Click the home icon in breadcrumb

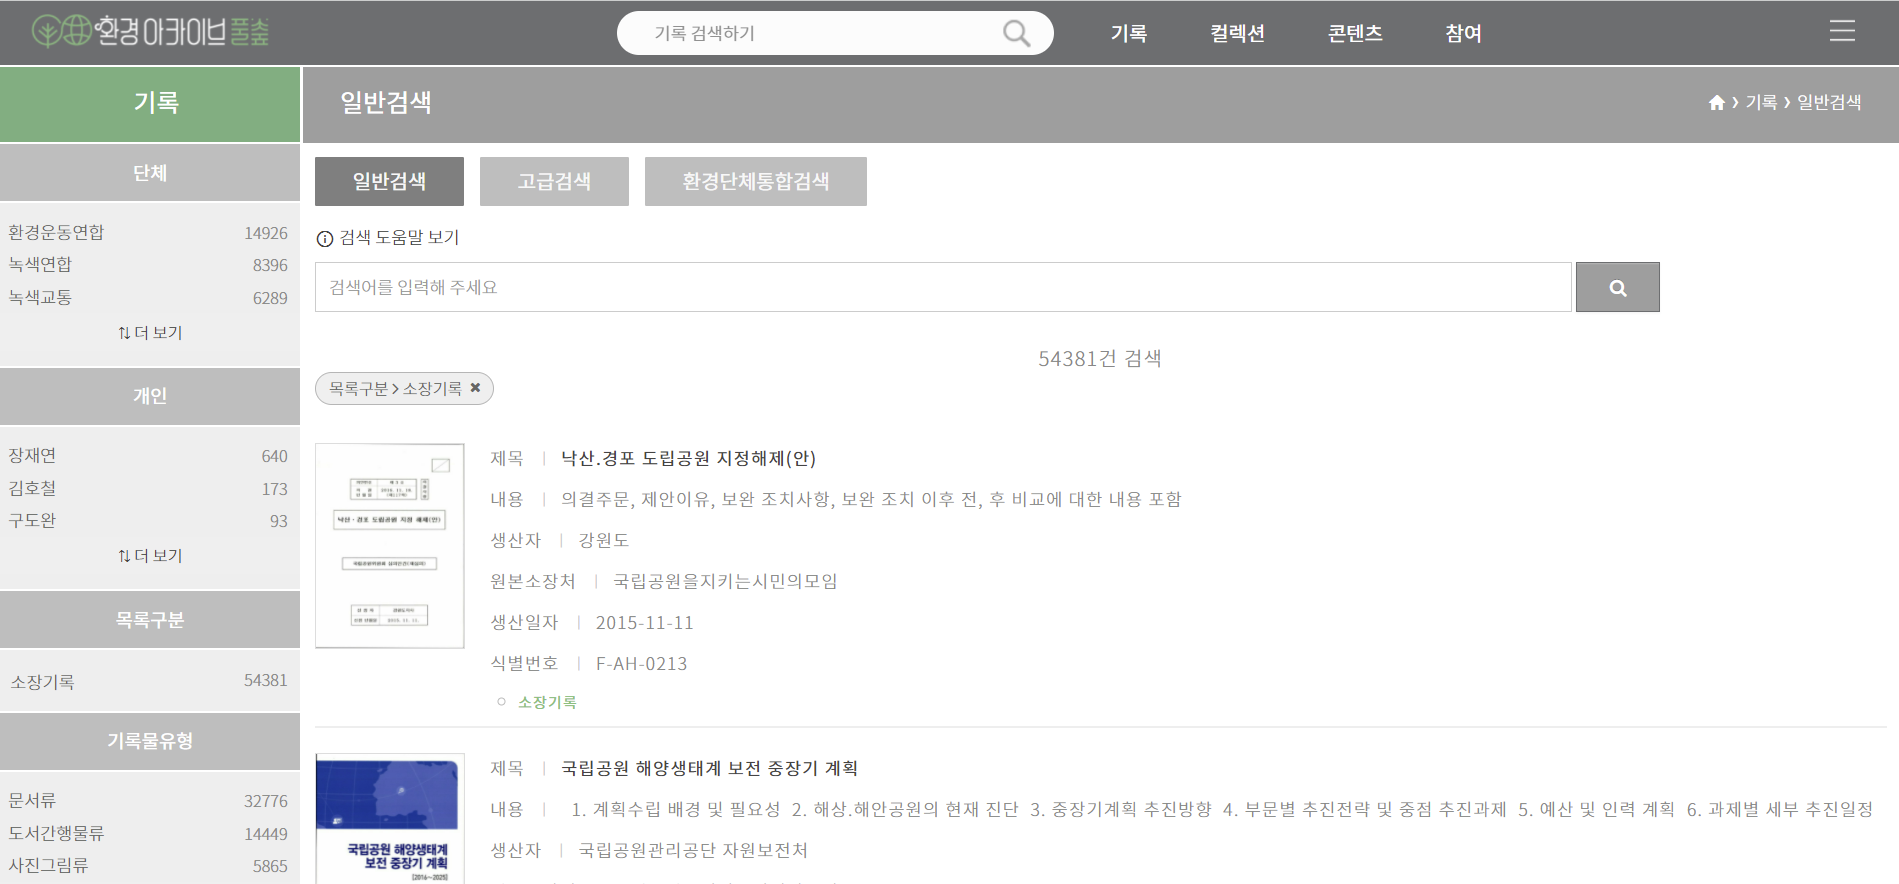[1716, 102]
